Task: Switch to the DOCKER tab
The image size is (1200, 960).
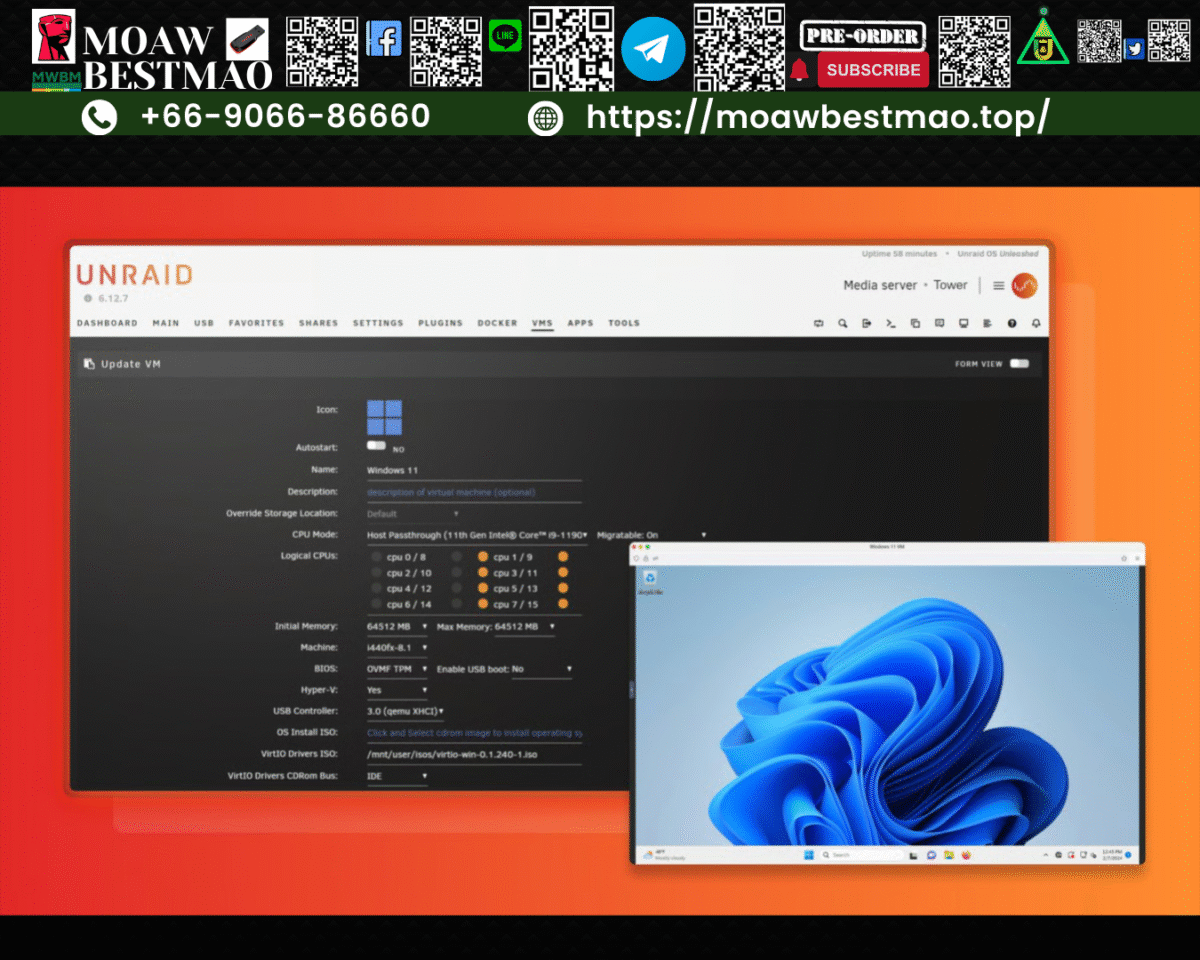Action: point(497,323)
